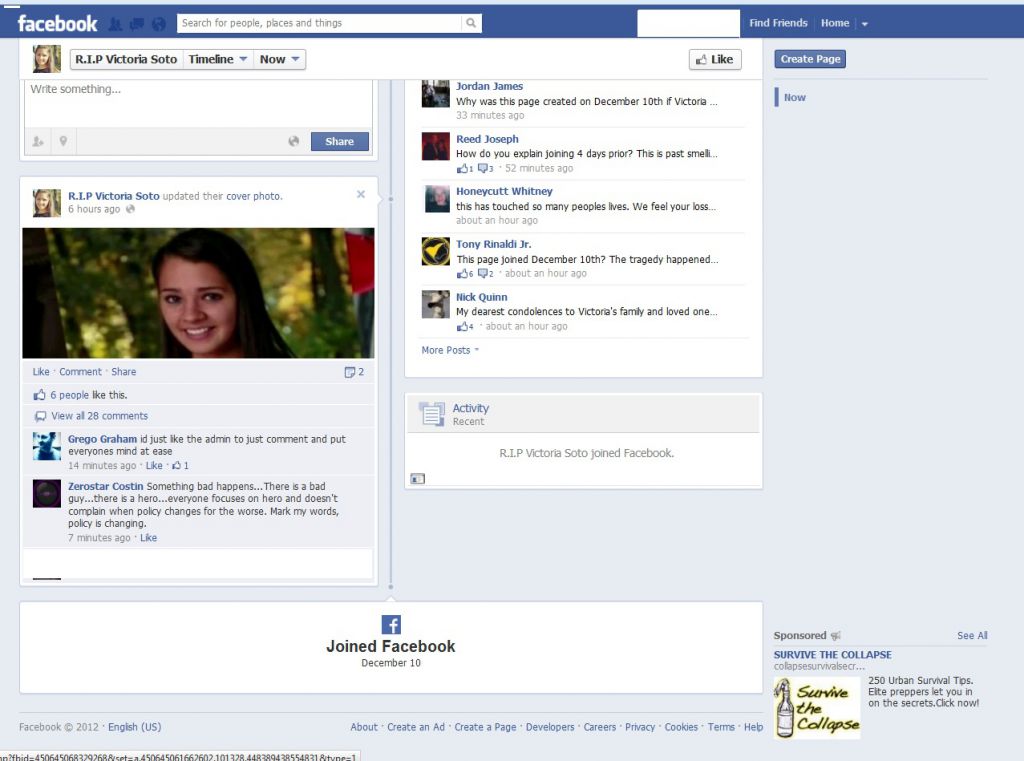Click the search magnifier icon
Screen dimensions: 1024x761
(x=471, y=23)
